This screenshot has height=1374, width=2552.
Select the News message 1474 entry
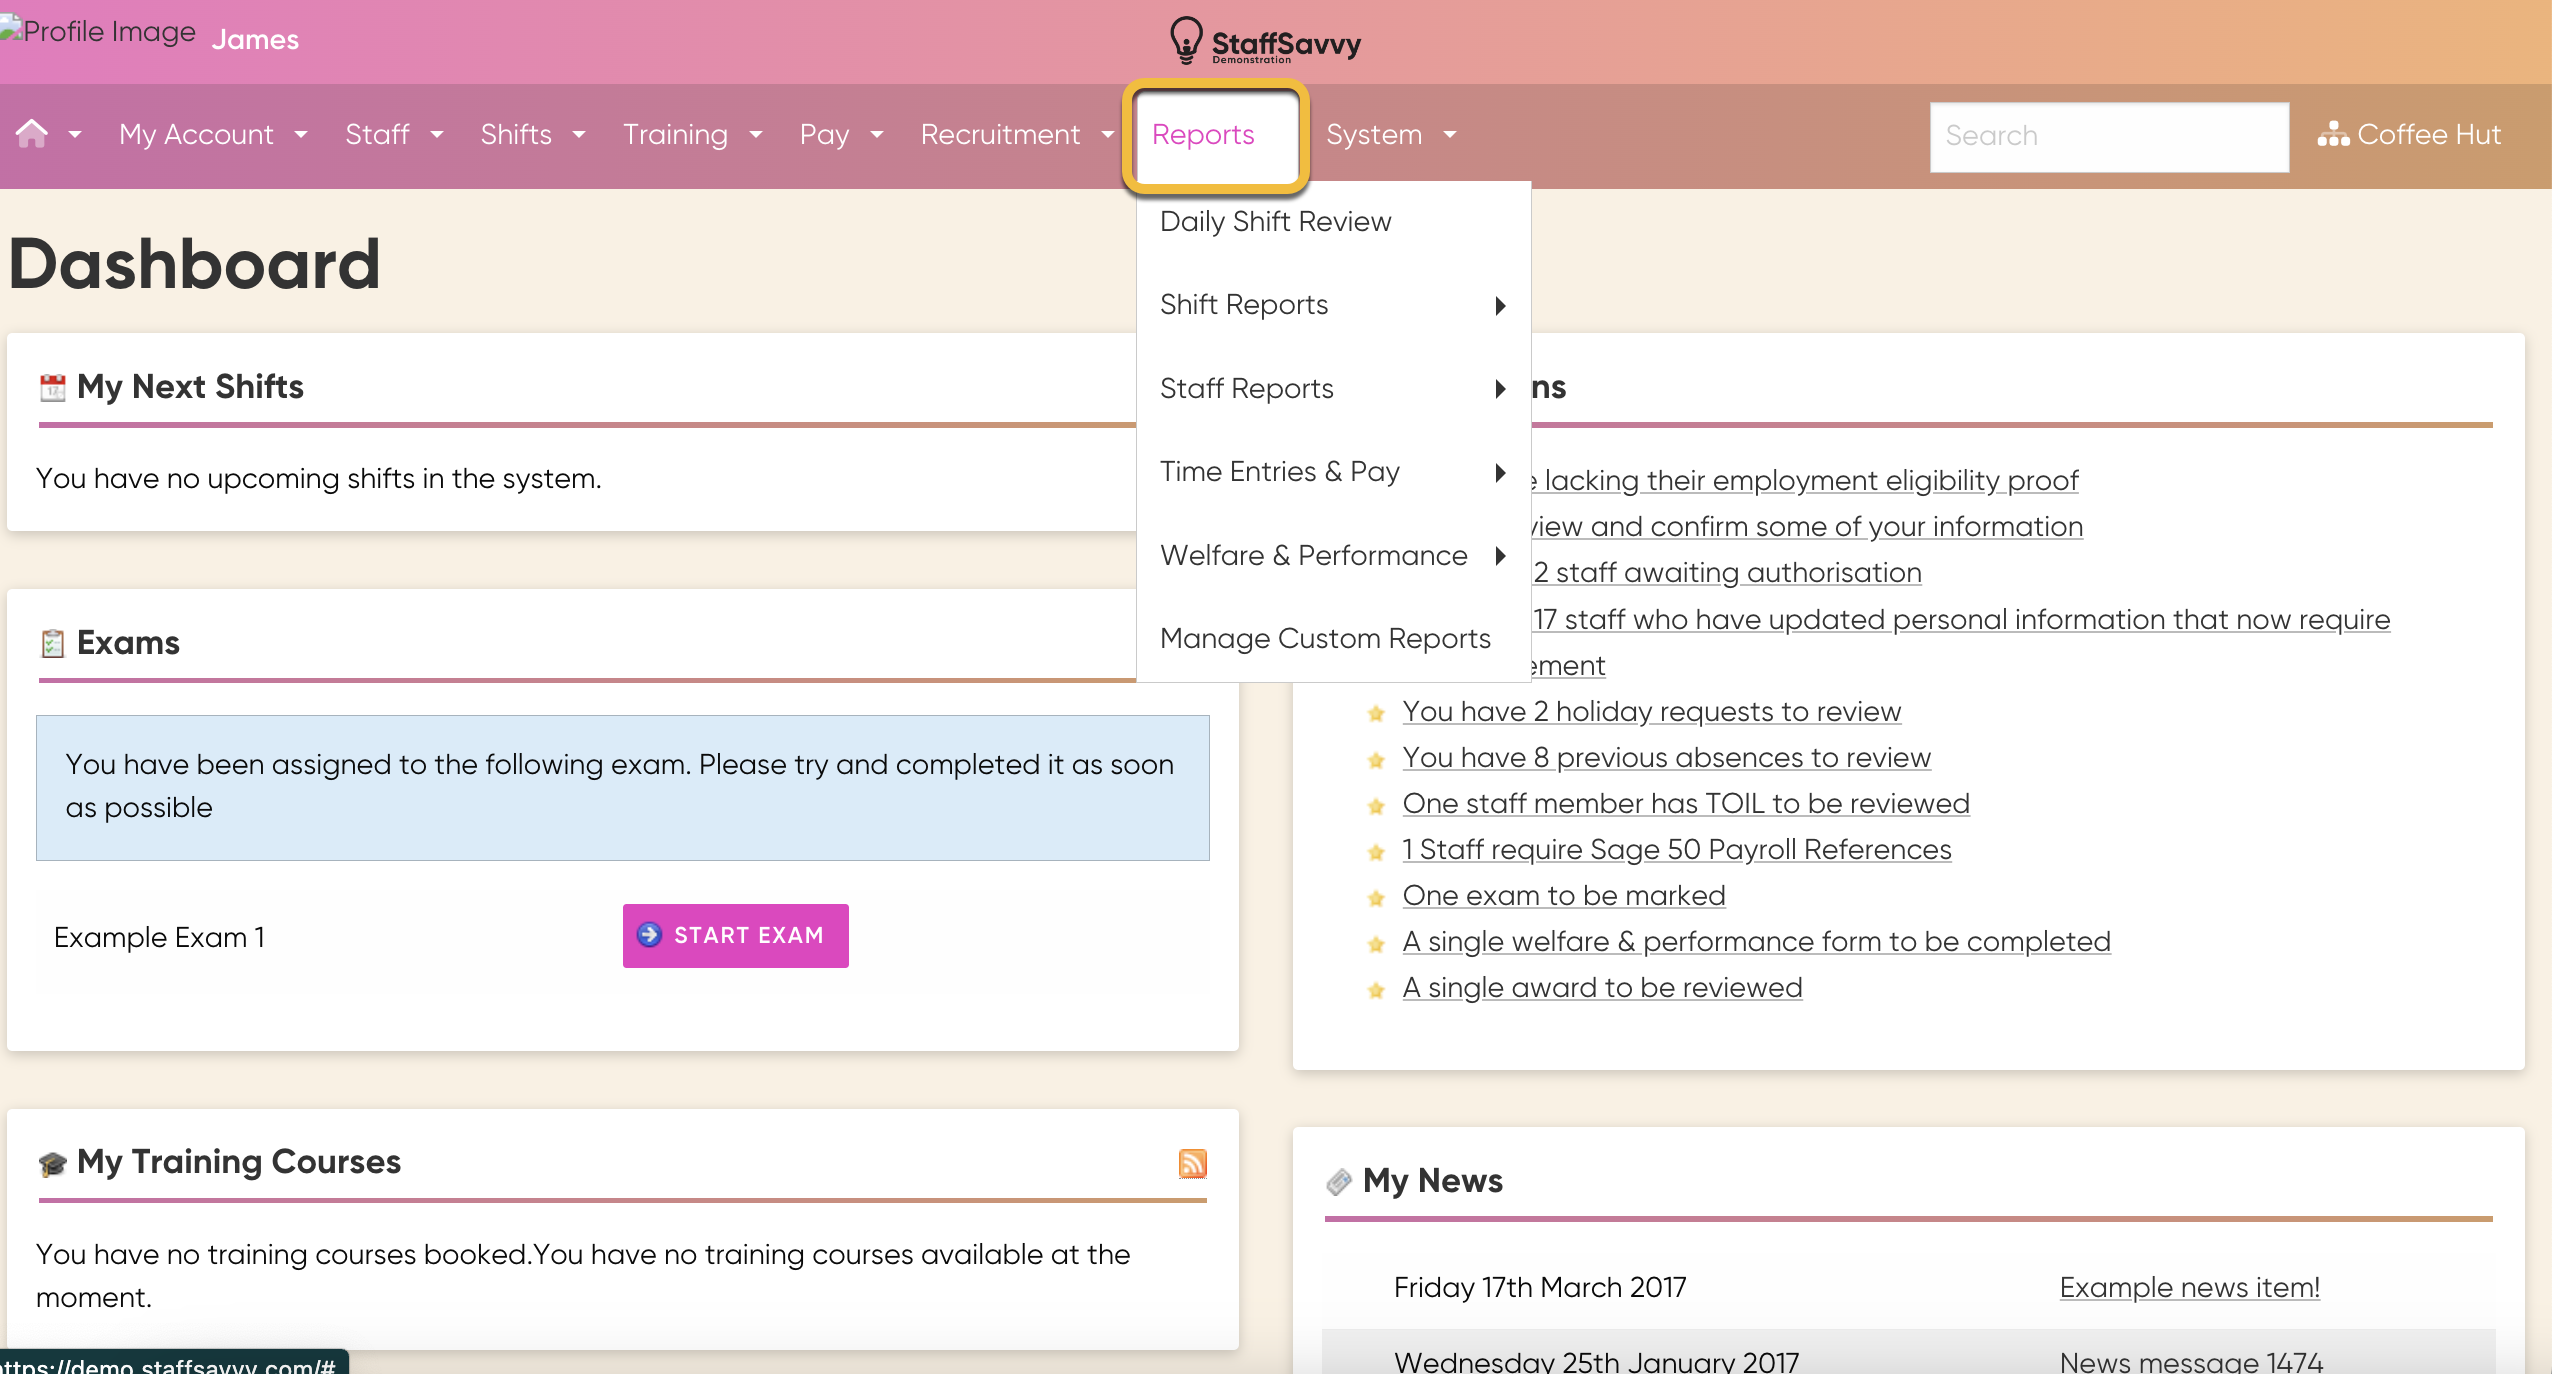point(2191,1362)
